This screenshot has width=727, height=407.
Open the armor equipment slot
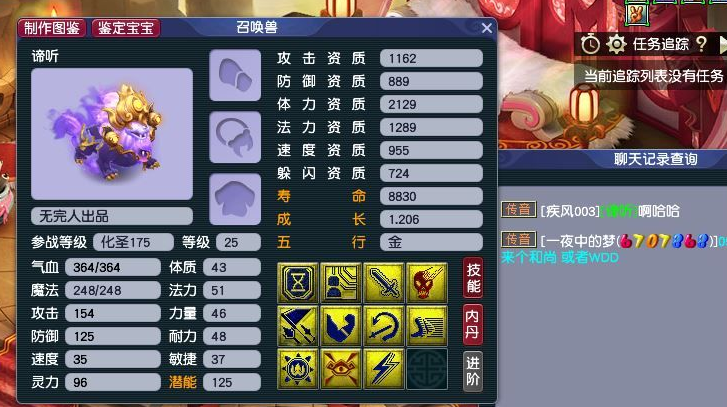click(235, 199)
